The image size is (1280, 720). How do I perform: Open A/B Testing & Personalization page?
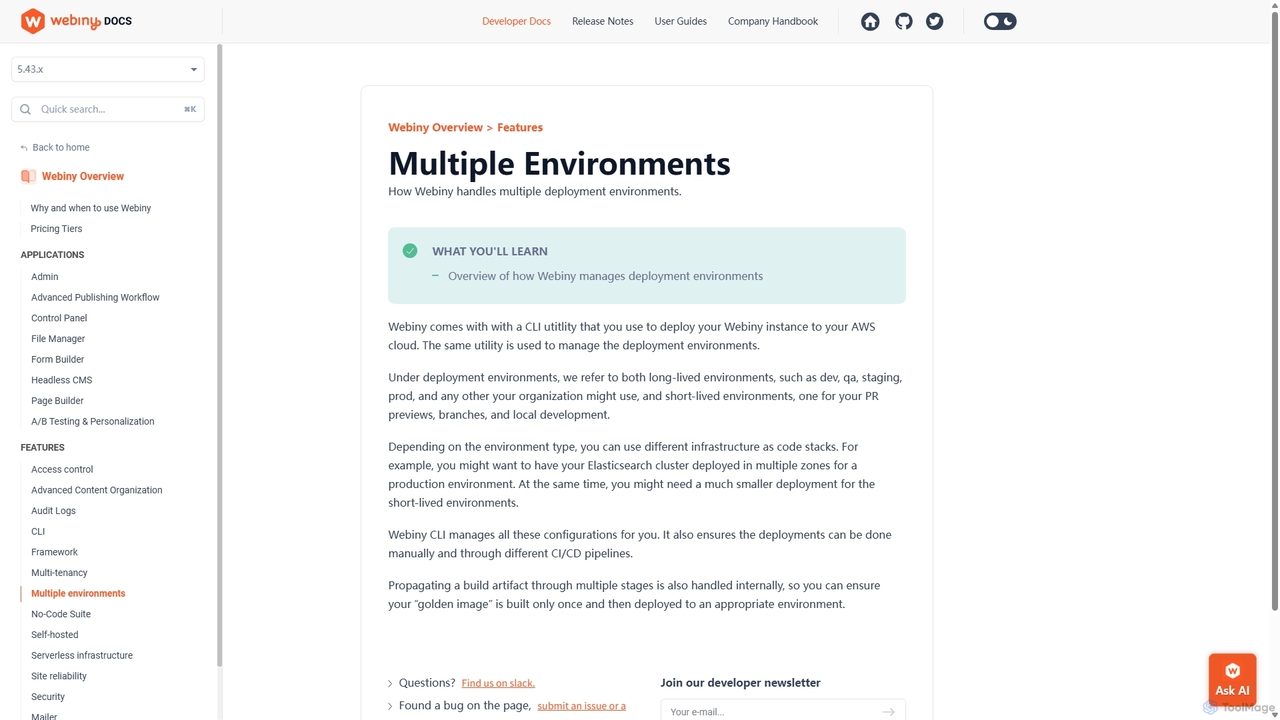tap(93, 421)
